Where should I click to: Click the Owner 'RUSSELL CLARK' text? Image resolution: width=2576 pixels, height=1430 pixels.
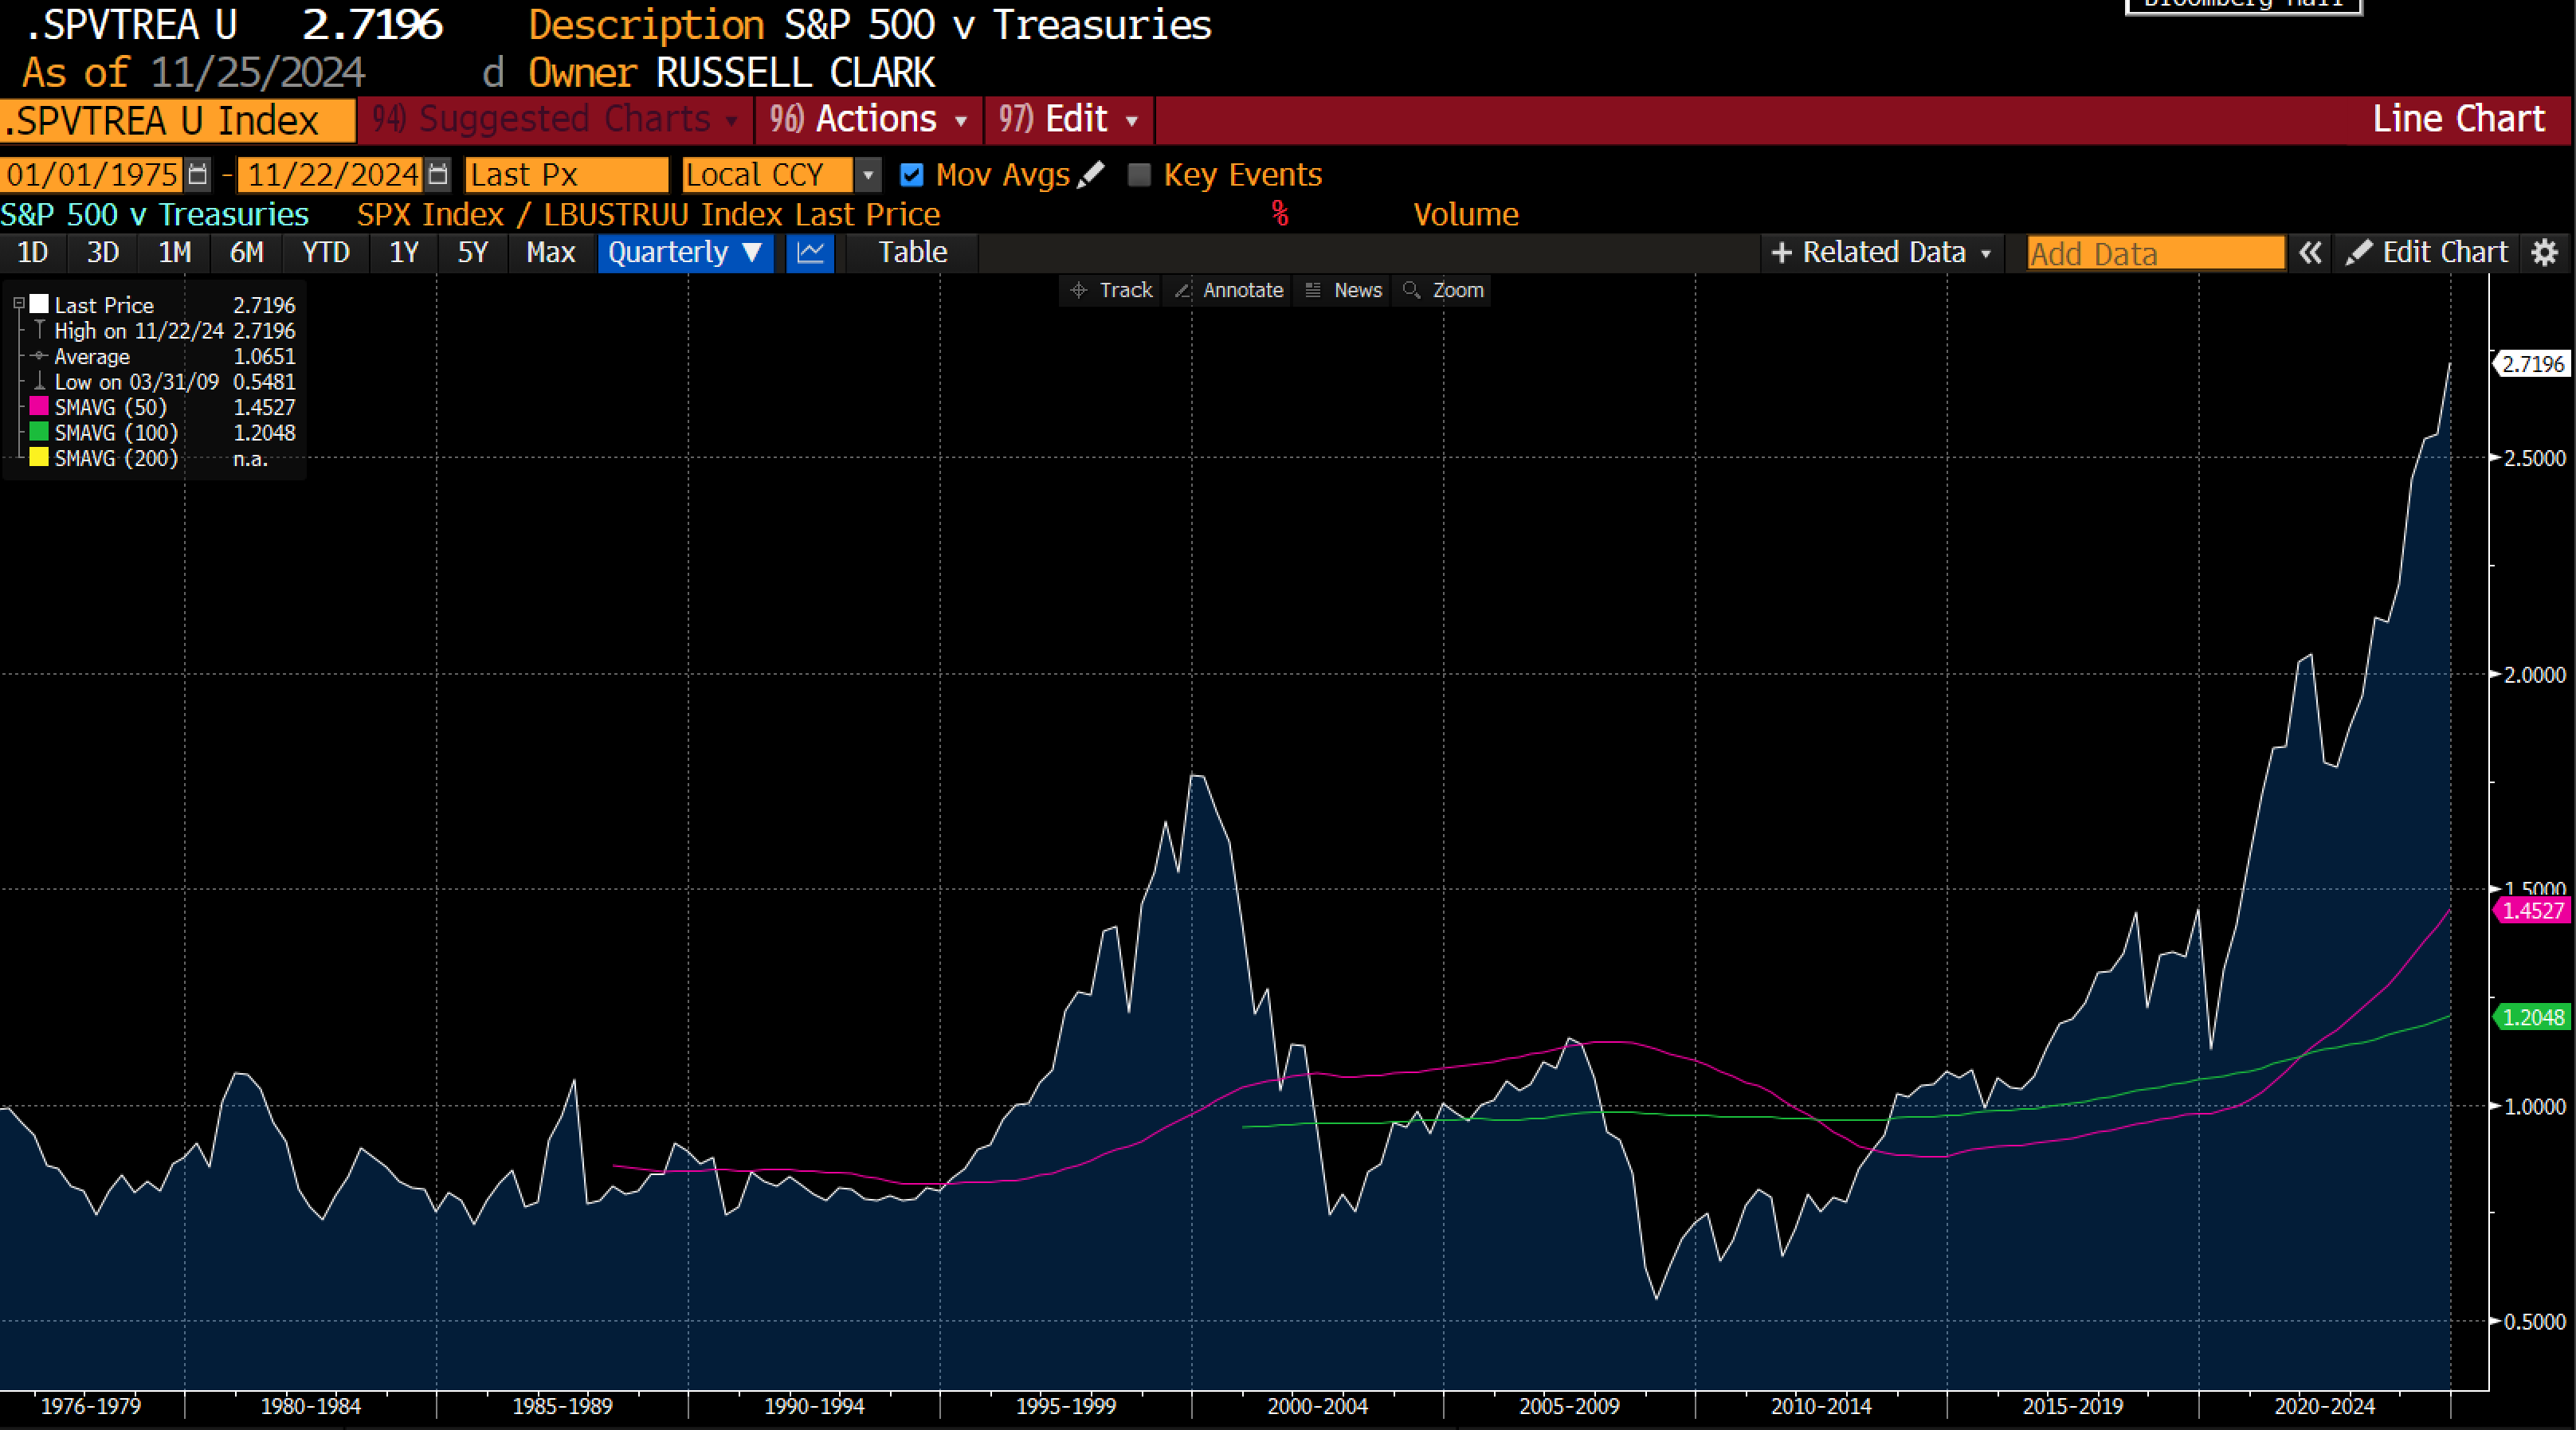tap(795, 73)
